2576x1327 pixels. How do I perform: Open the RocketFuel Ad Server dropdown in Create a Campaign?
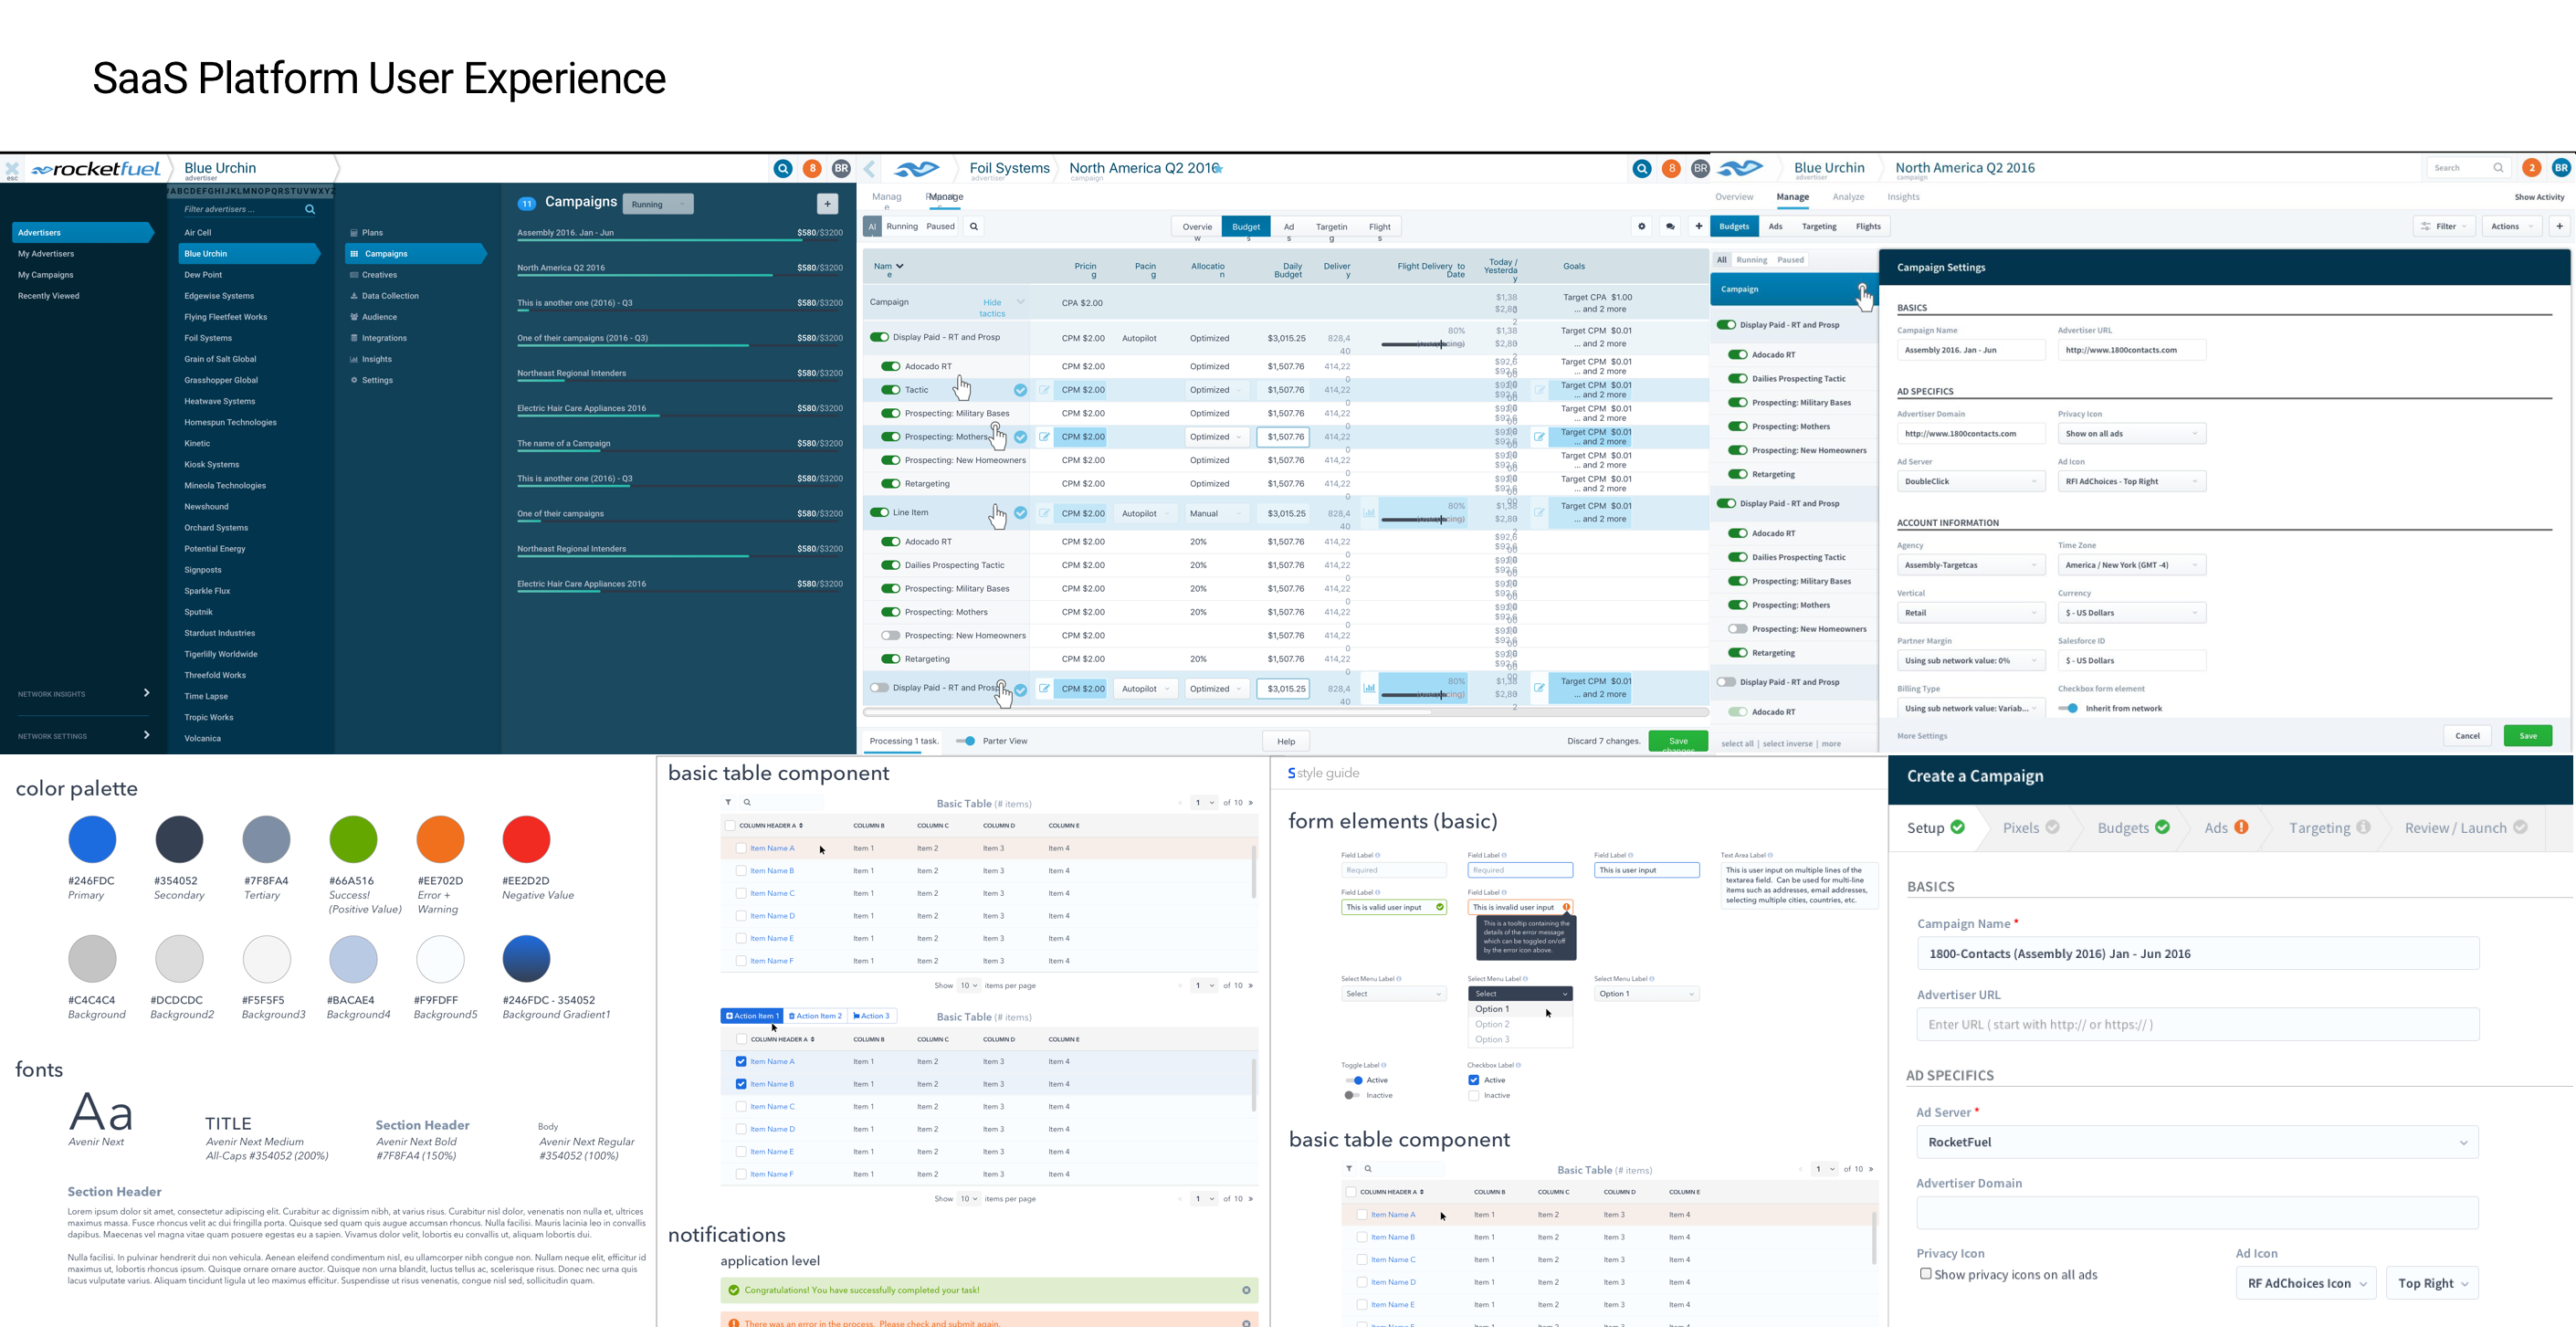[x=2196, y=1142]
